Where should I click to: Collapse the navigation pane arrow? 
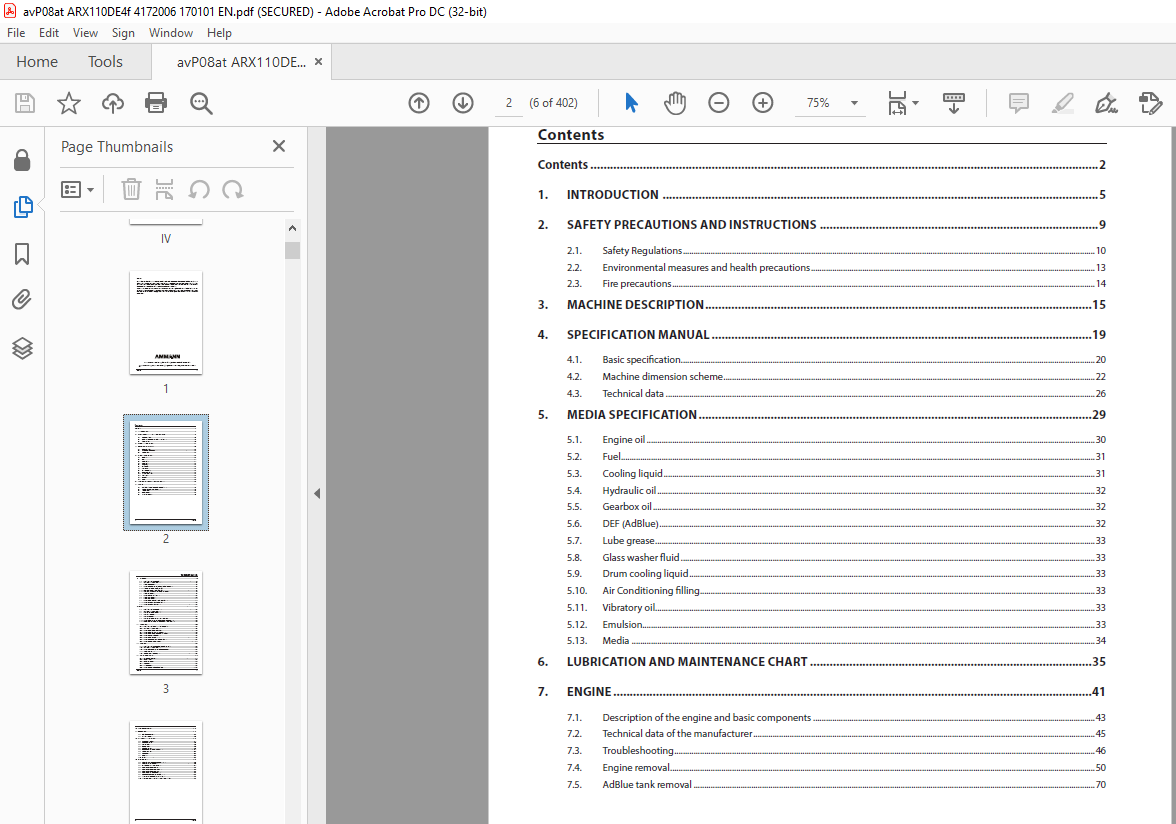[317, 493]
